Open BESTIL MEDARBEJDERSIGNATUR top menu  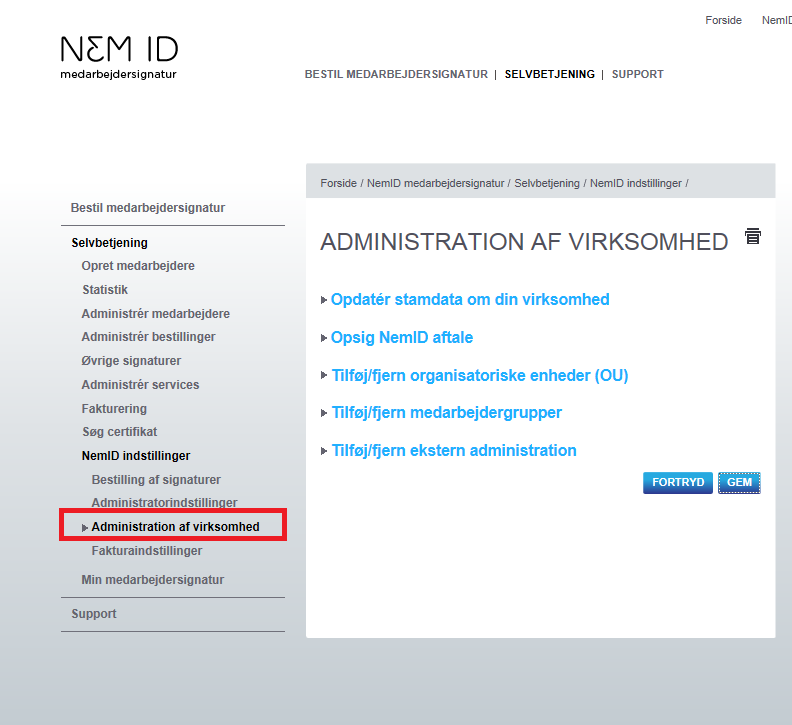coord(397,74)
